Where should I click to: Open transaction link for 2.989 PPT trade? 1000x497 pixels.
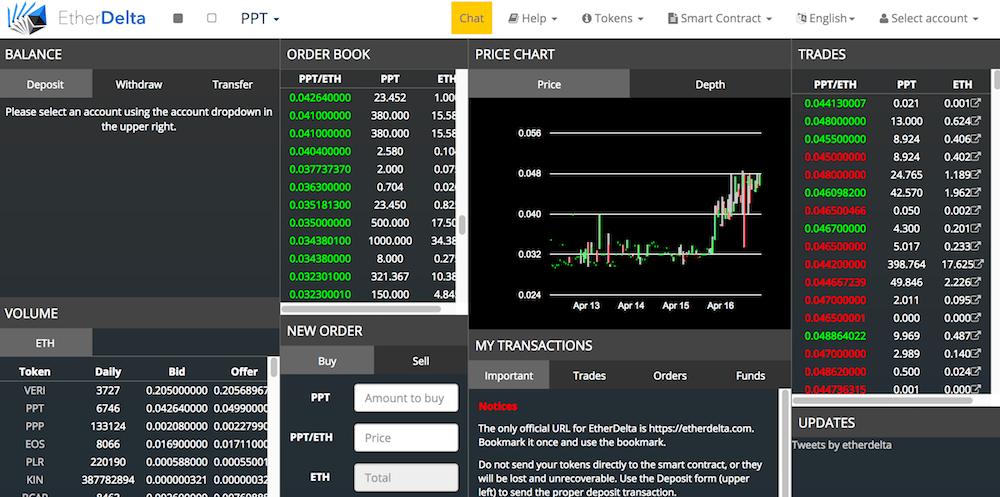pos(974,353)
